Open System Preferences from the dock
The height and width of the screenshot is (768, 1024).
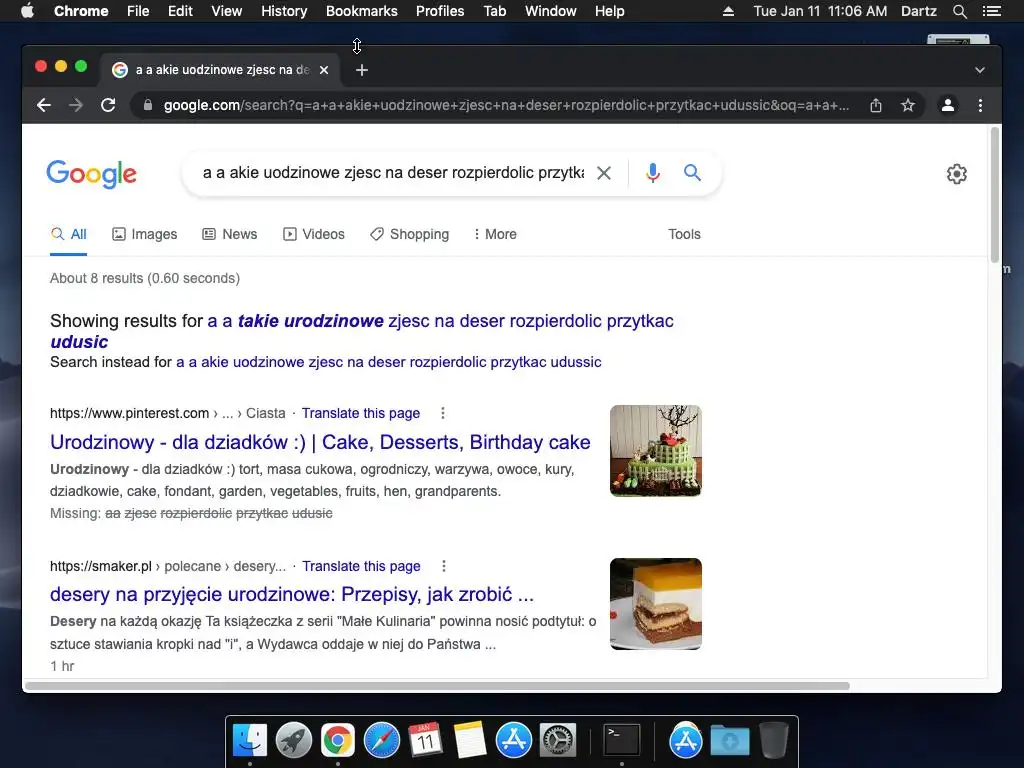click(557, 740)
